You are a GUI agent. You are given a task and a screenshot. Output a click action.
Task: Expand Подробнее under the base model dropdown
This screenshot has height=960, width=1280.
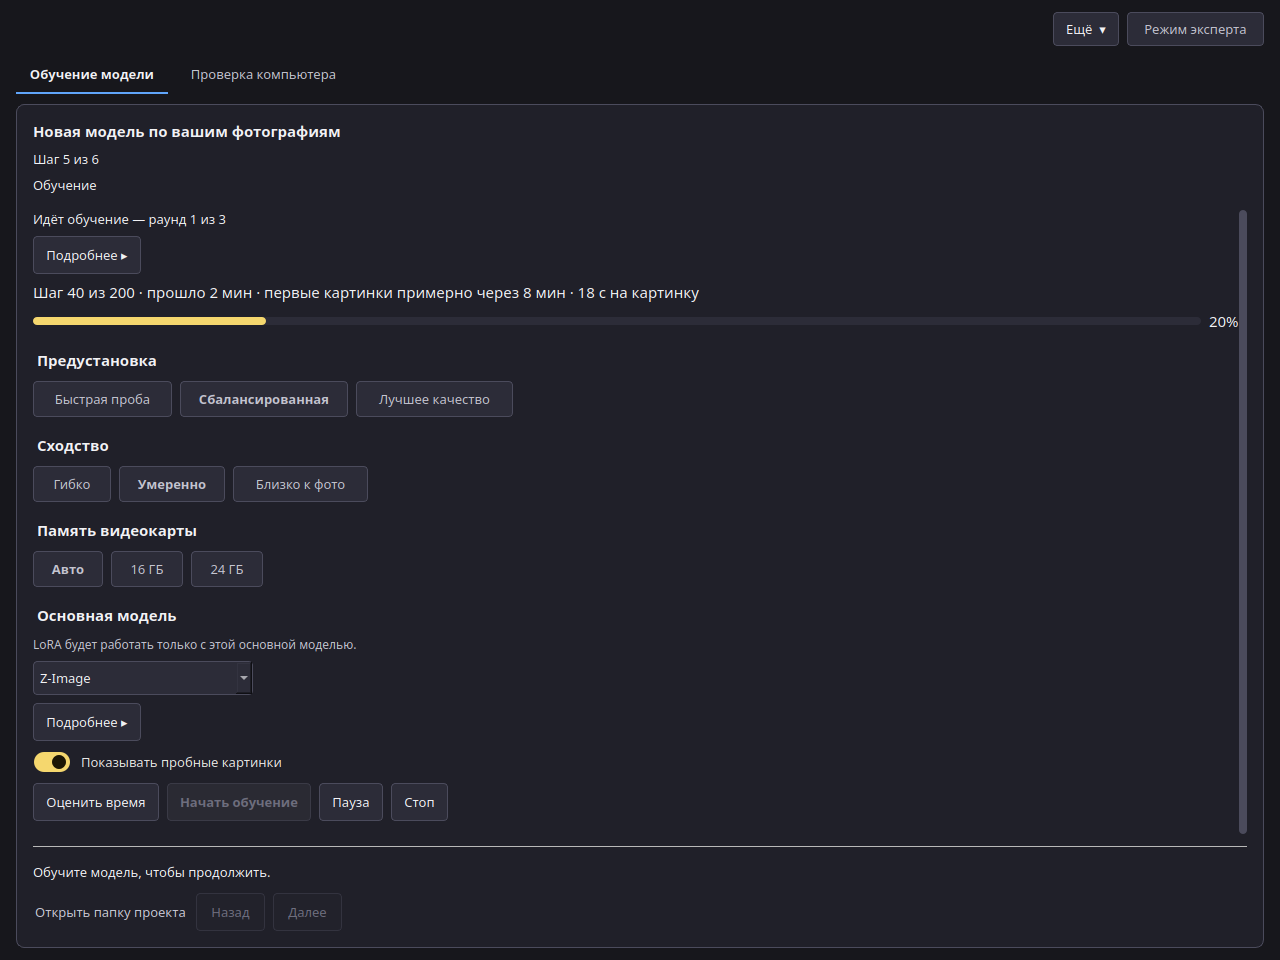click(87, 722)
